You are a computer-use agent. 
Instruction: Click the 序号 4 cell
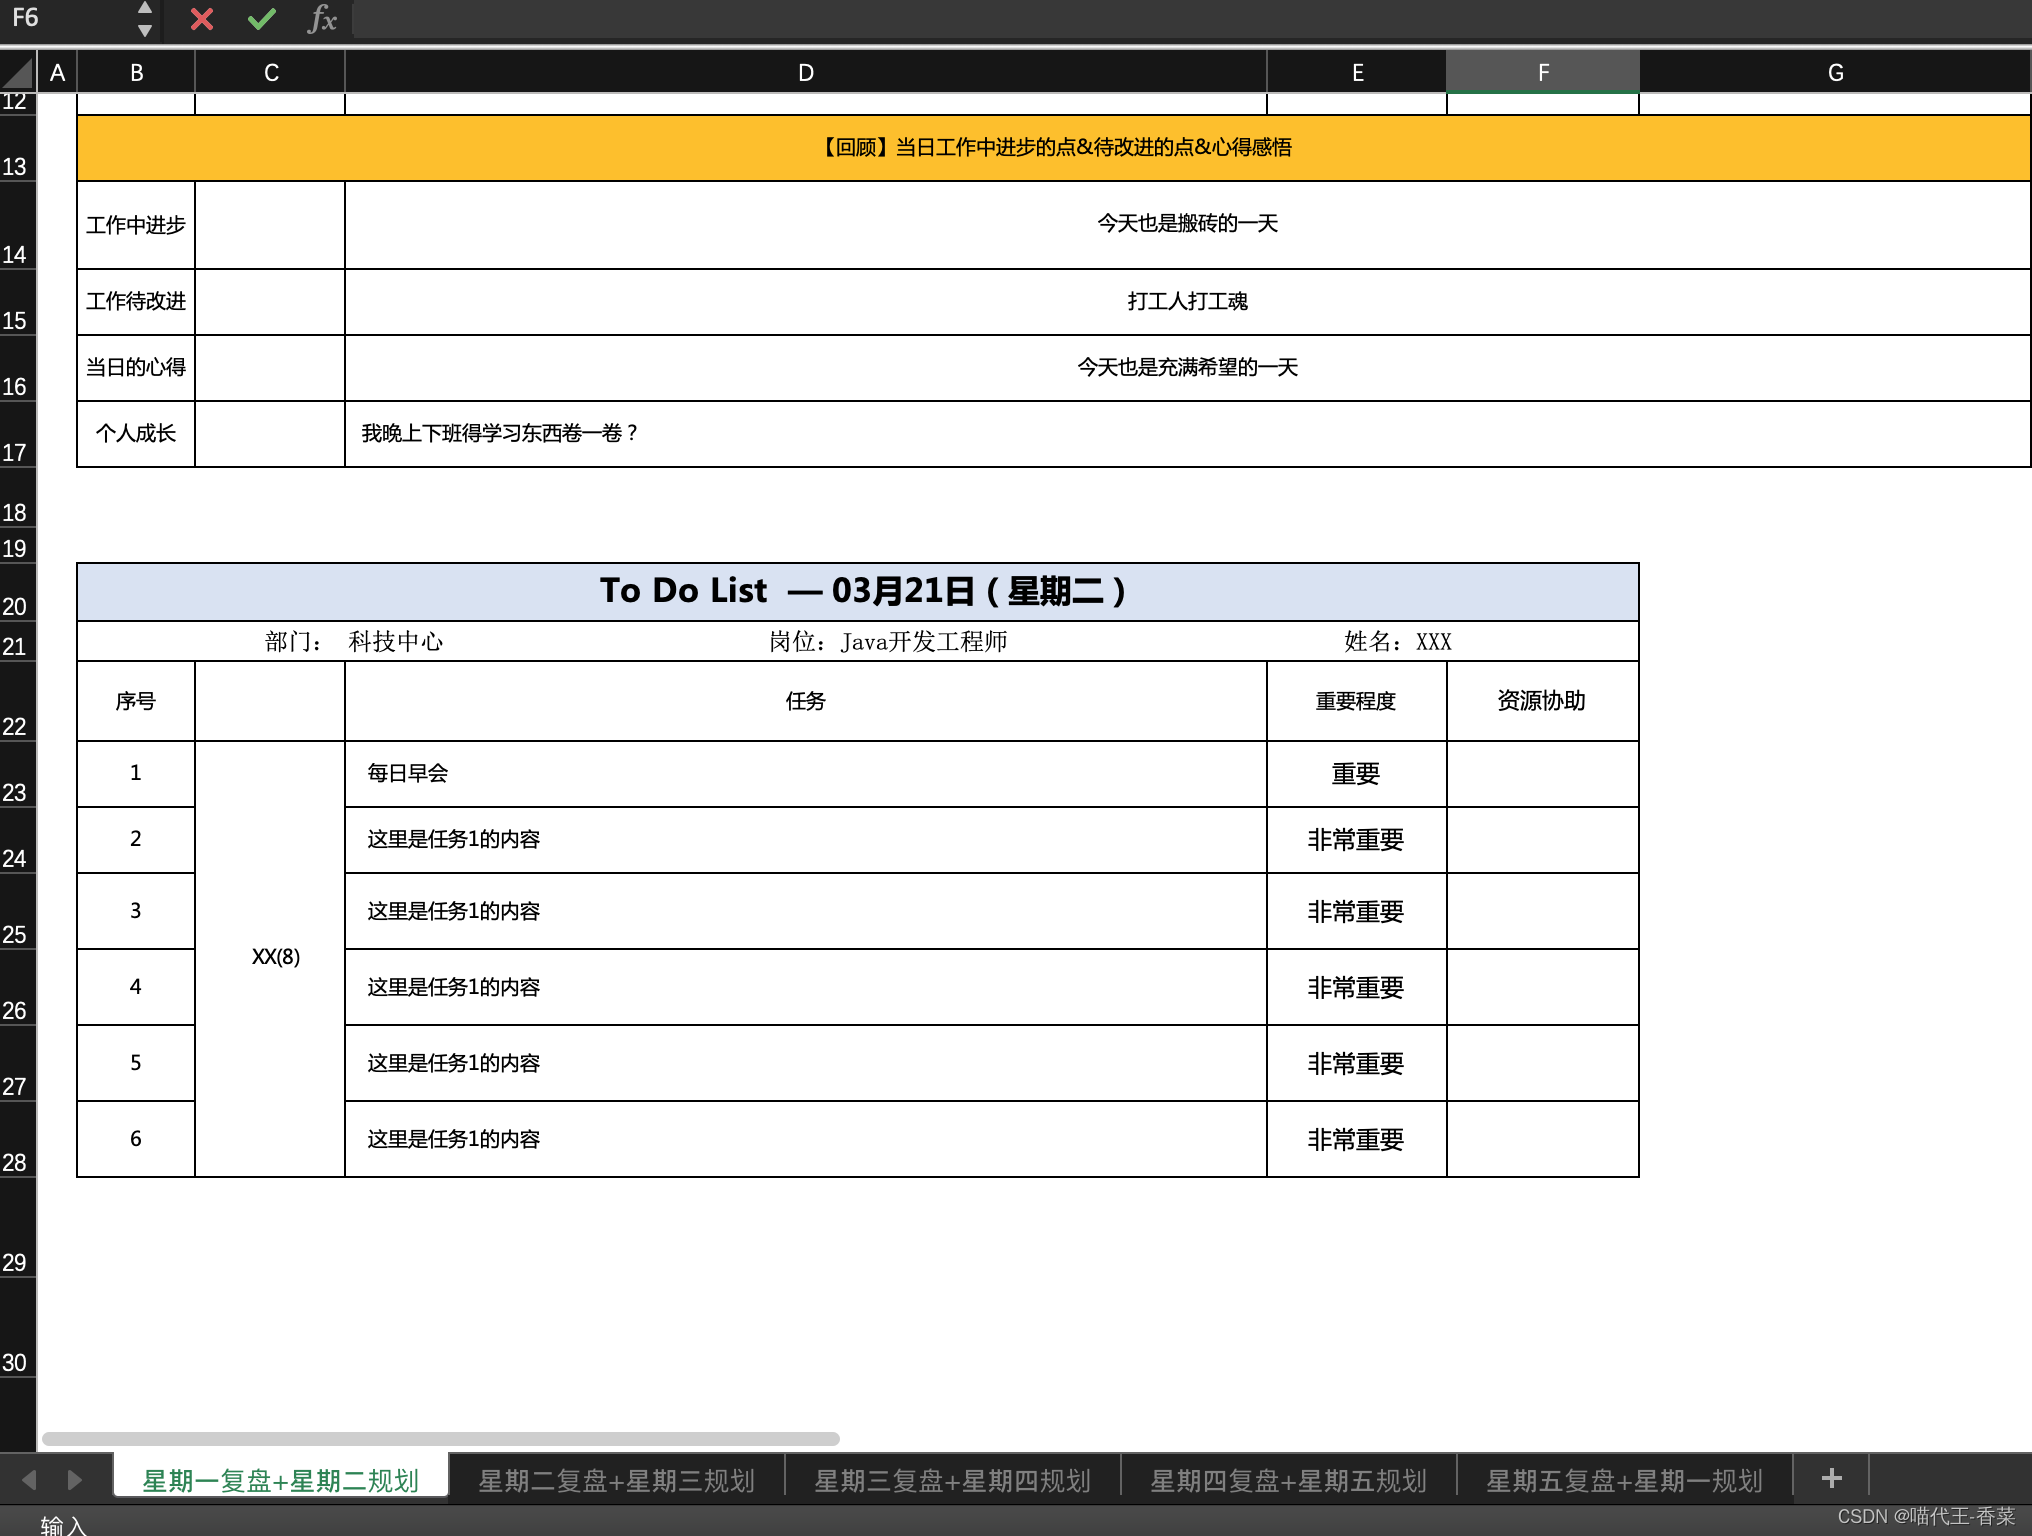click(x=136, y=987)
